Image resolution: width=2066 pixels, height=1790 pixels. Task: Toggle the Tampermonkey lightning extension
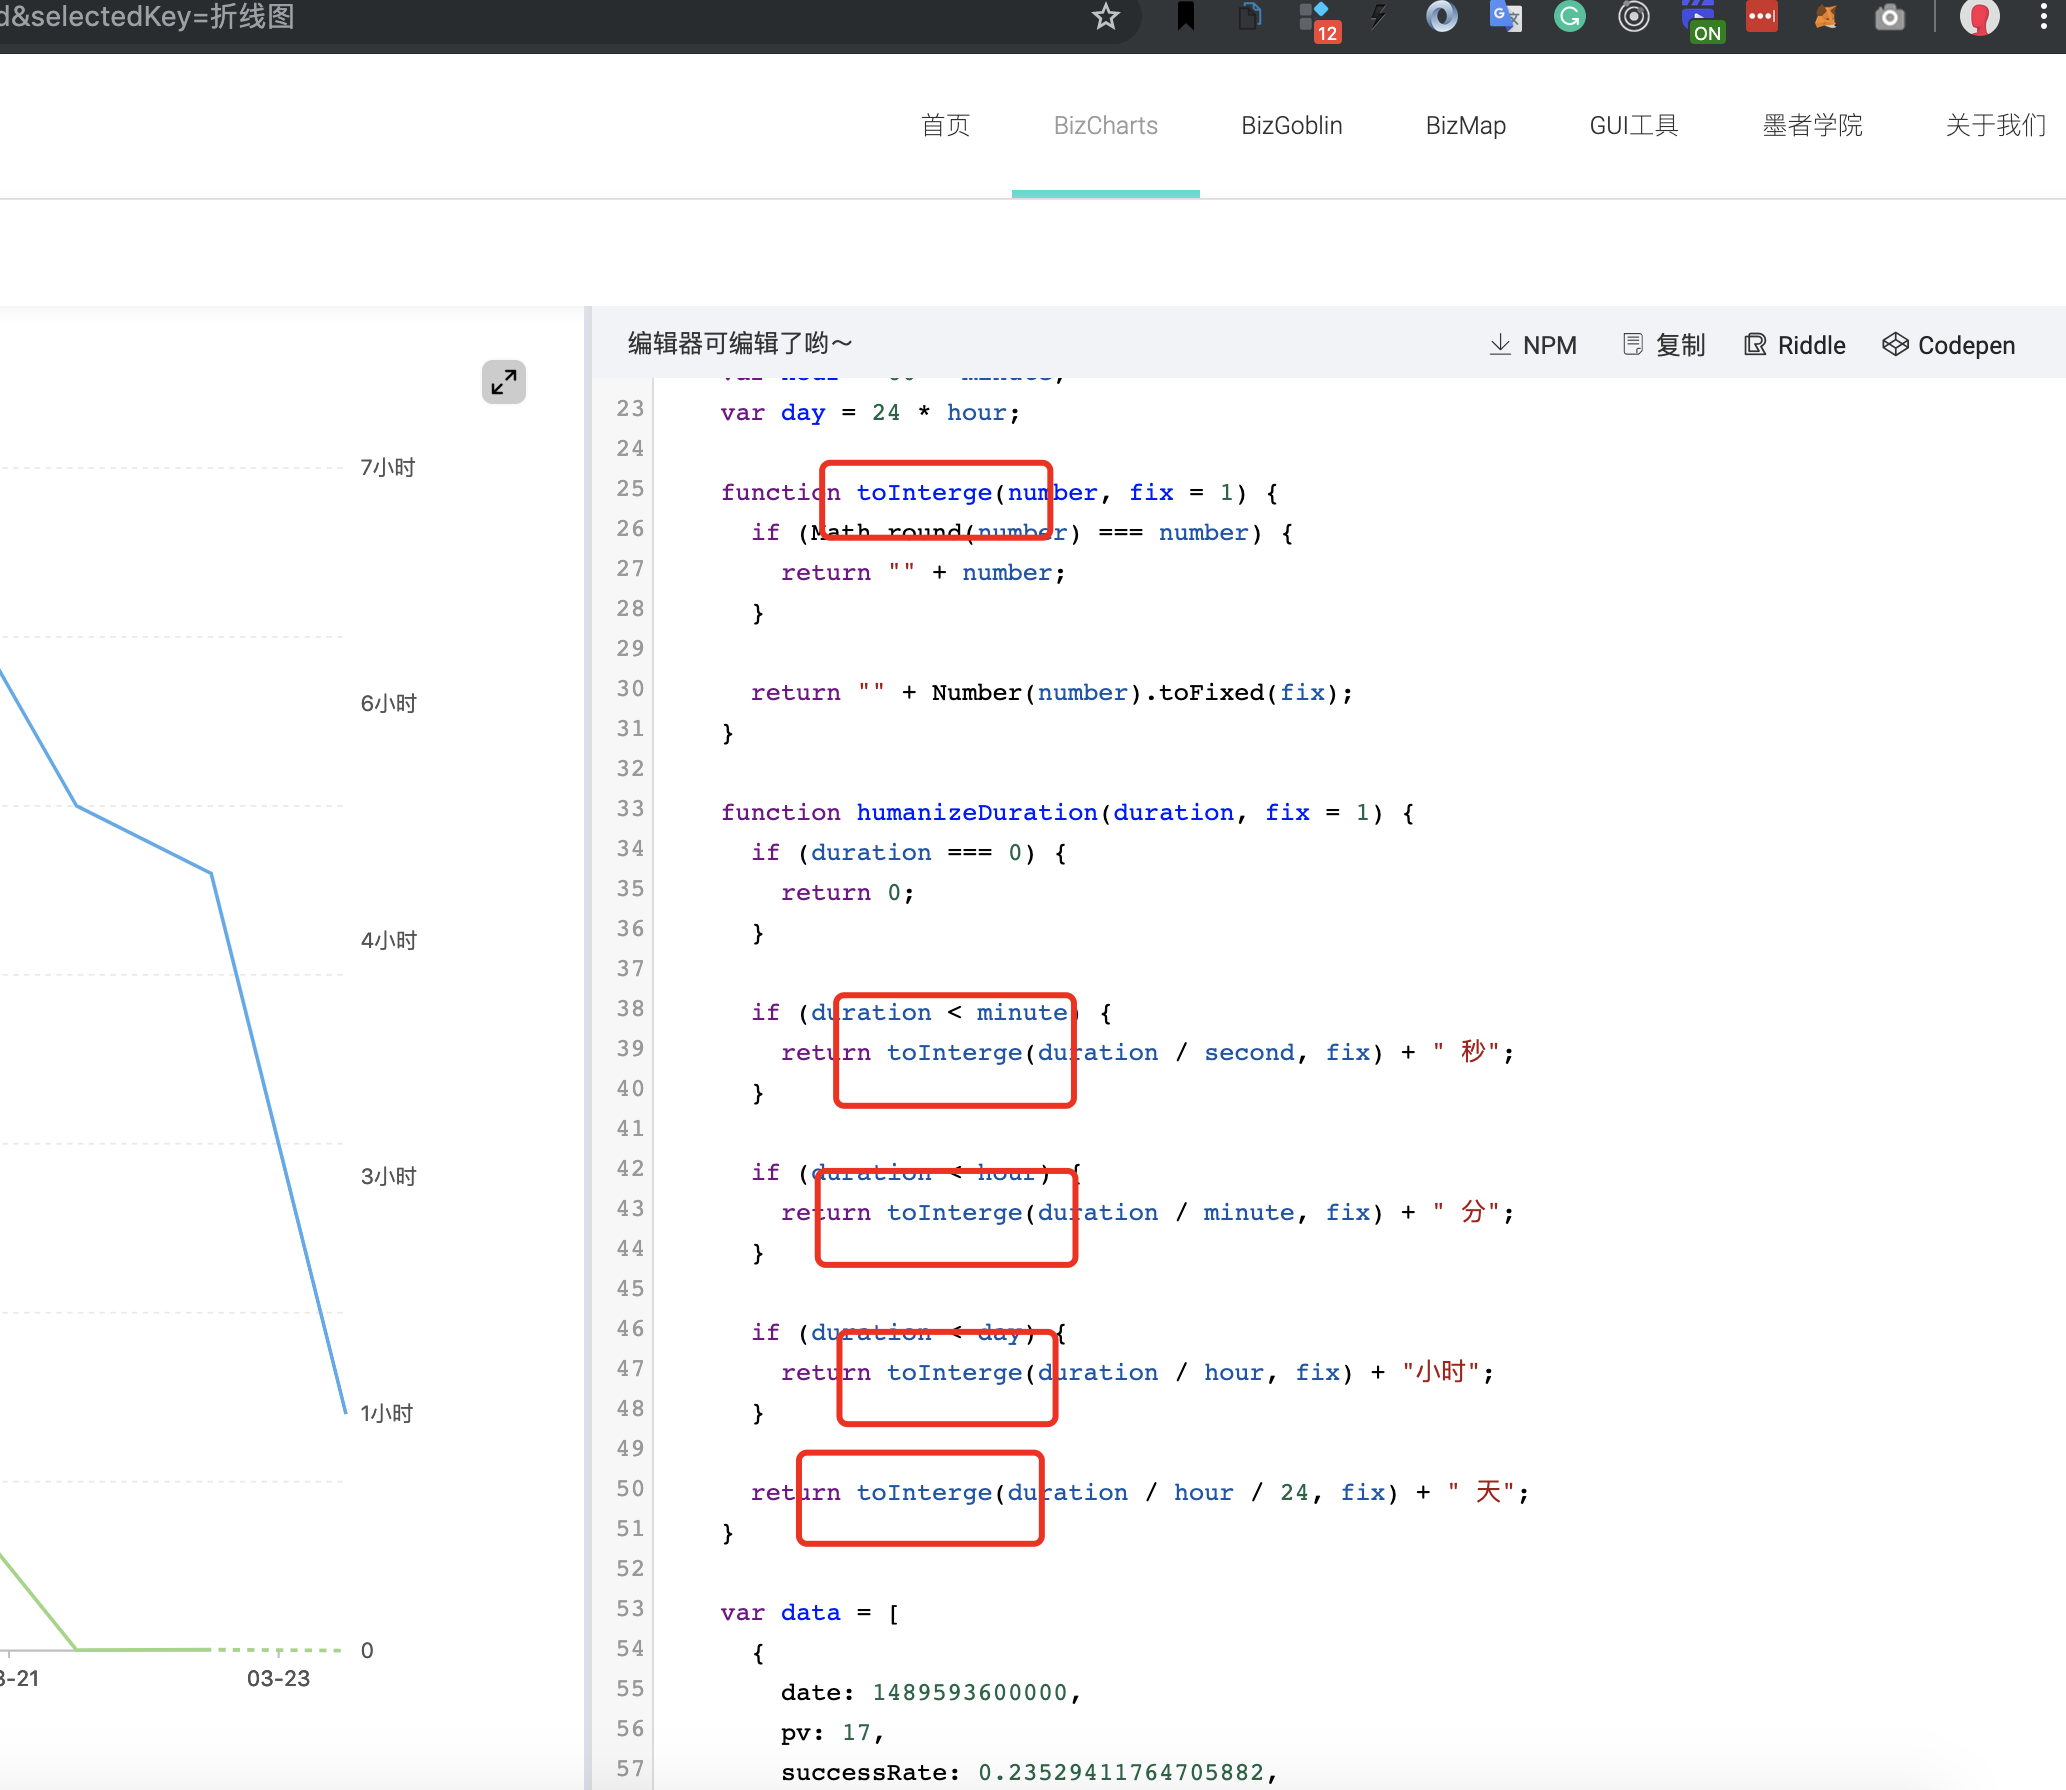click(1377, 17)
